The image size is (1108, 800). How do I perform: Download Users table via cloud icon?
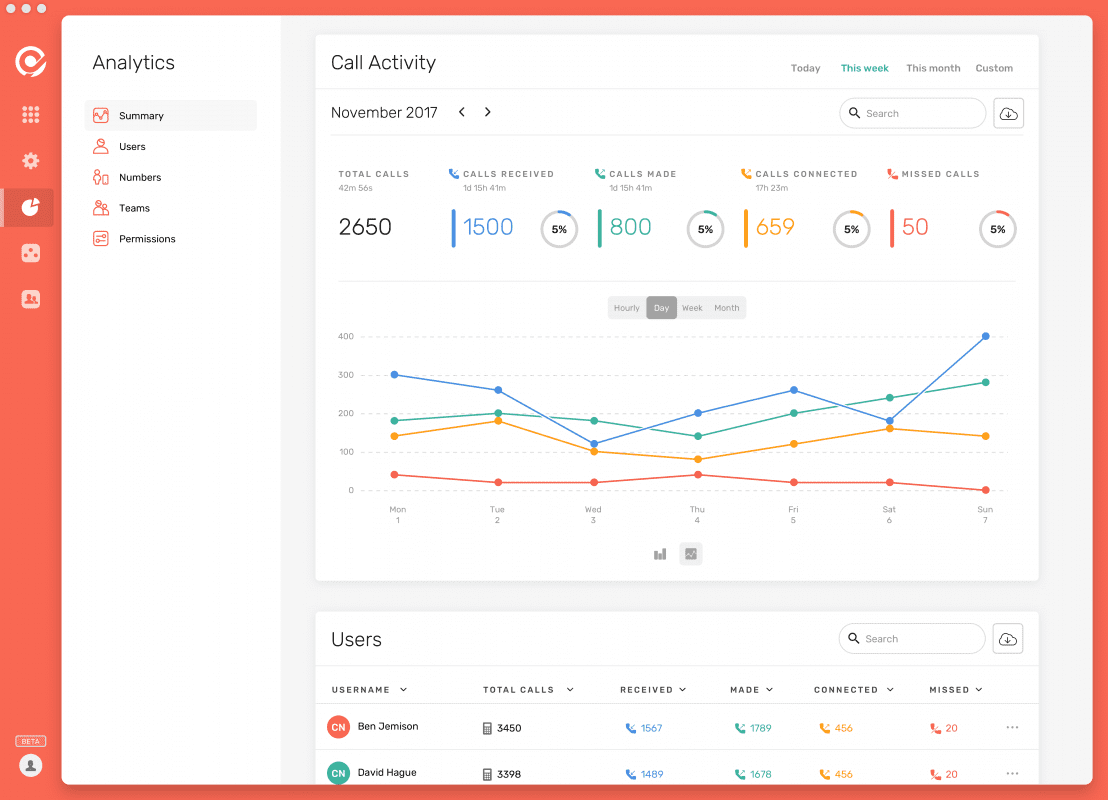point(1008,639)
